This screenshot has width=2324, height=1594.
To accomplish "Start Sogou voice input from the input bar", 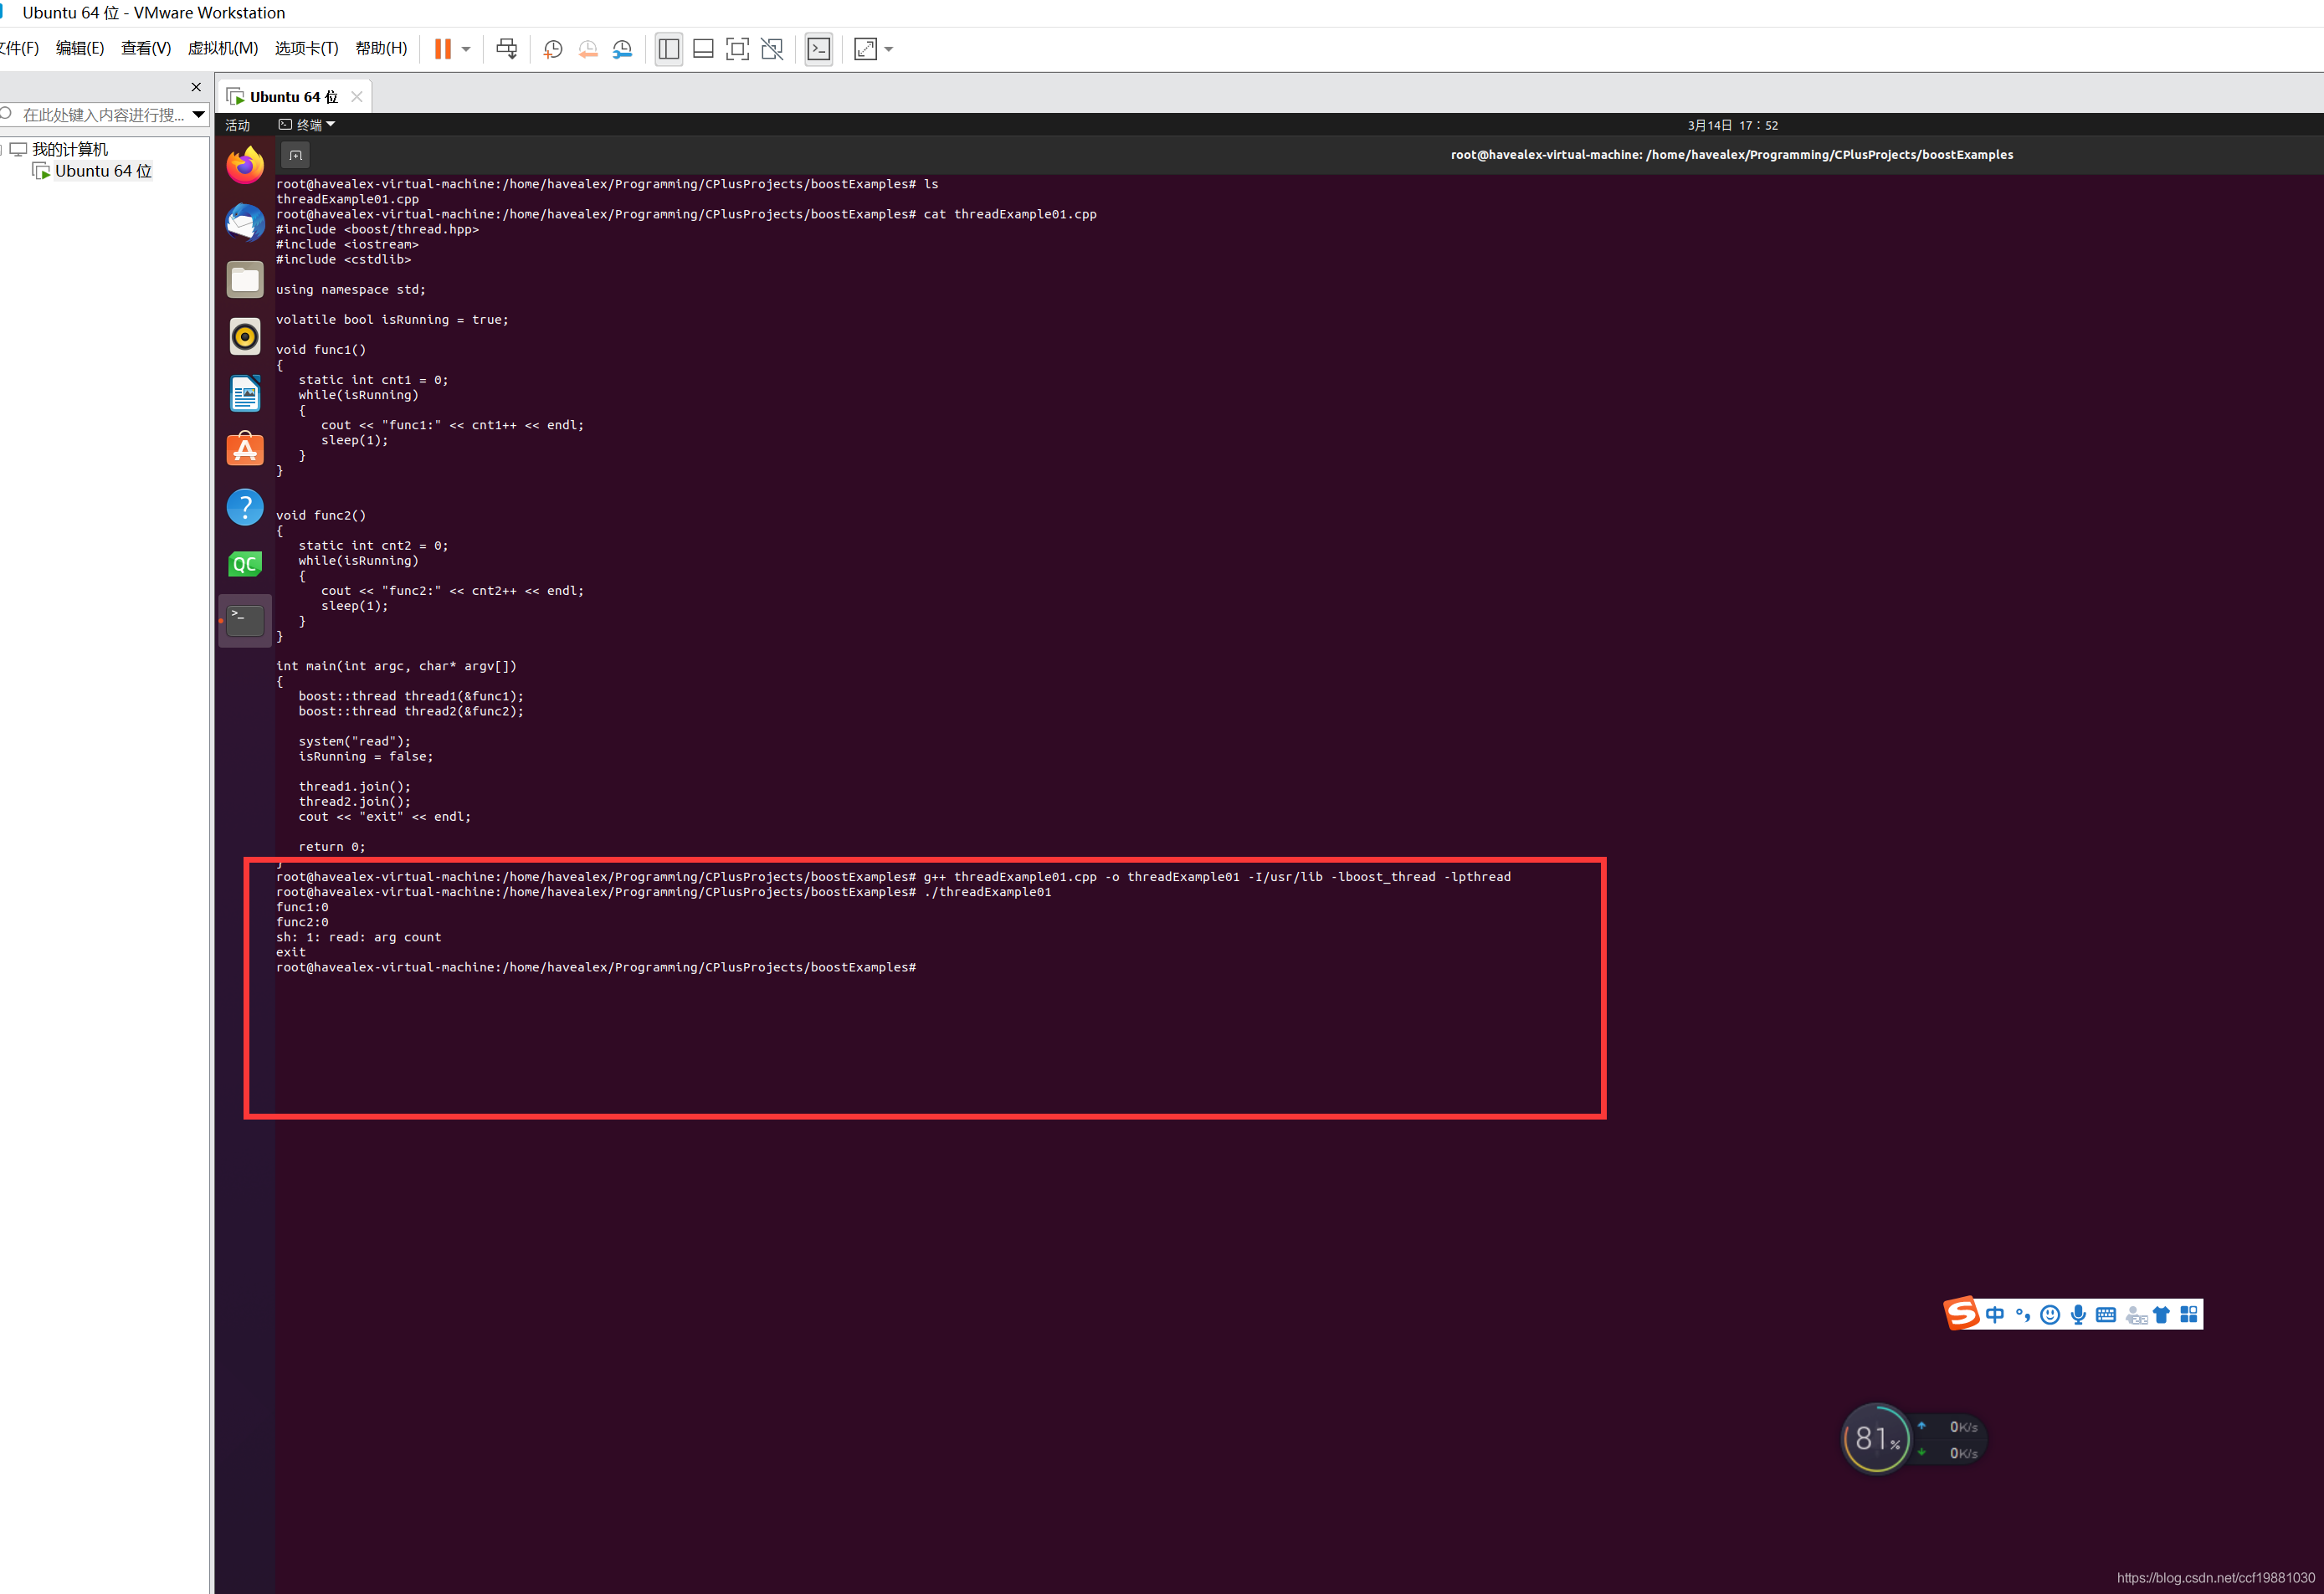I will [x=2079, y=1314].
